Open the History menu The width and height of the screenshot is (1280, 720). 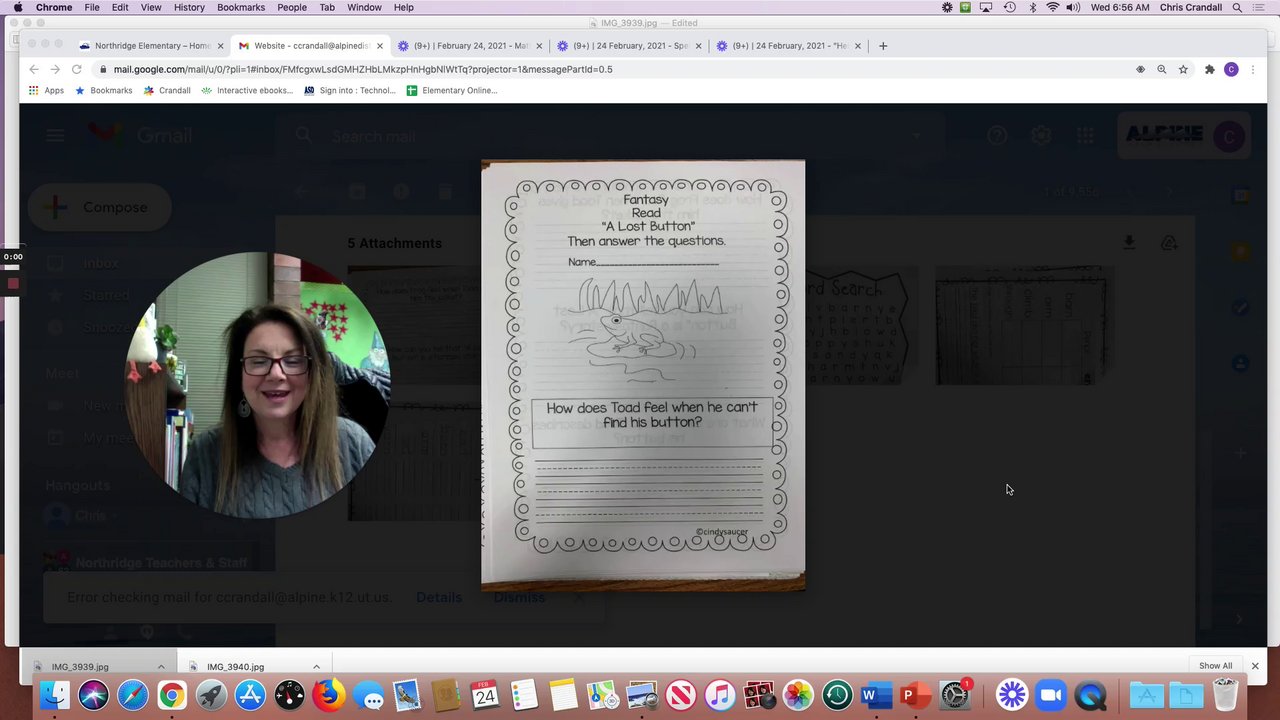click(189, 7)
